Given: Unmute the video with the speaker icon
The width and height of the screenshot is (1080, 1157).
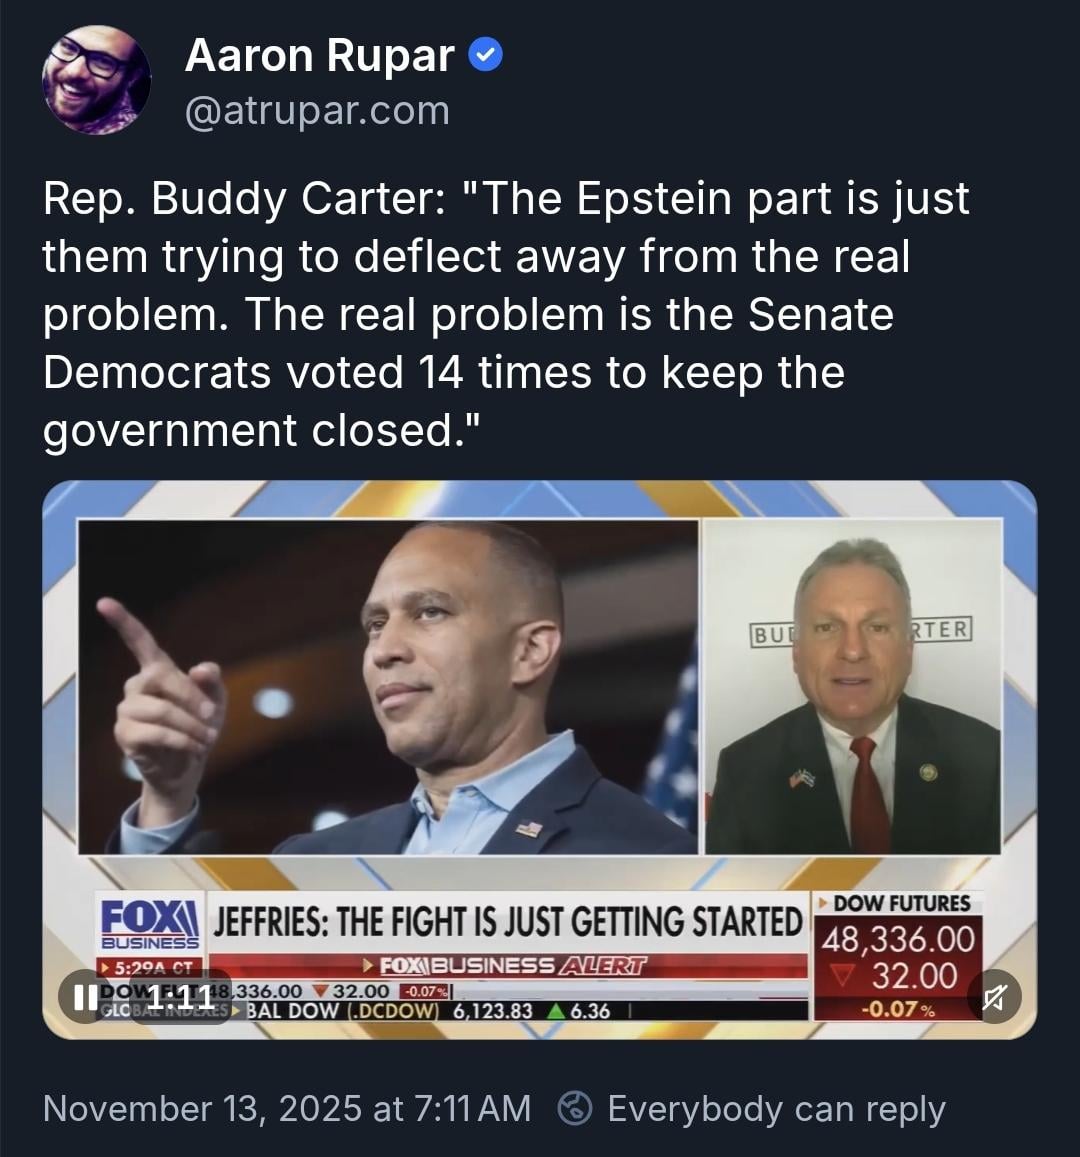Looking at the screenshot, I should pos(995,996).
